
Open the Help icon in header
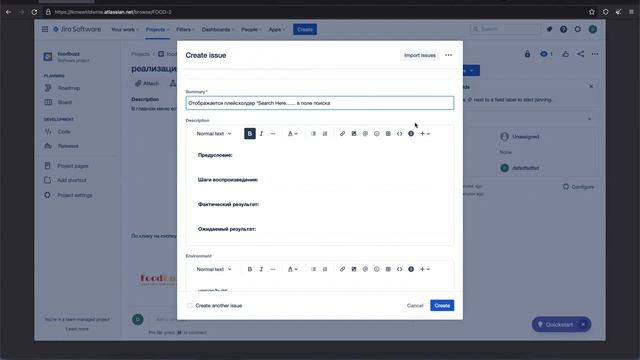tap(563, 29)
